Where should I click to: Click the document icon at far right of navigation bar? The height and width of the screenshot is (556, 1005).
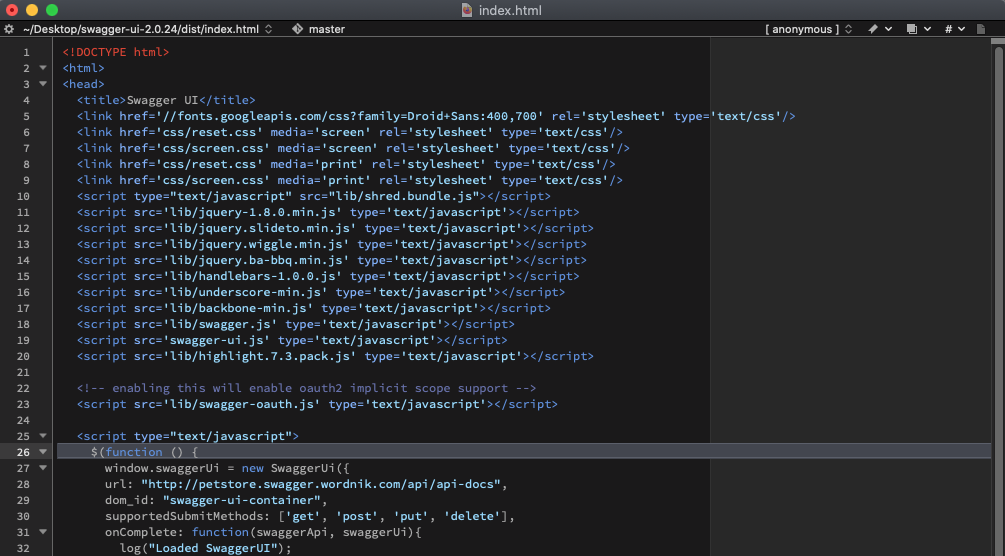(981, 29)
